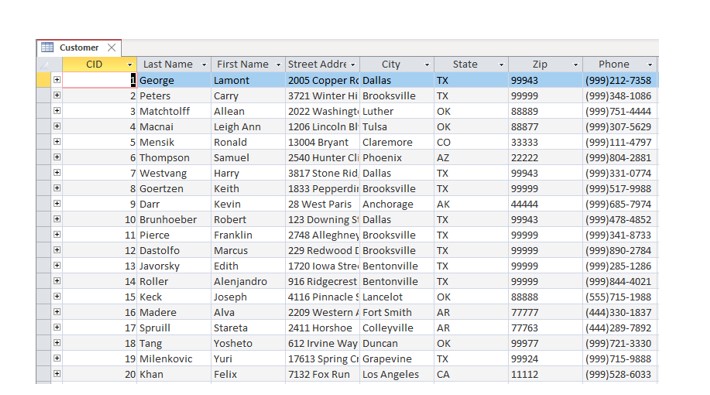Select the Customer table tab

tap(79, 48)
